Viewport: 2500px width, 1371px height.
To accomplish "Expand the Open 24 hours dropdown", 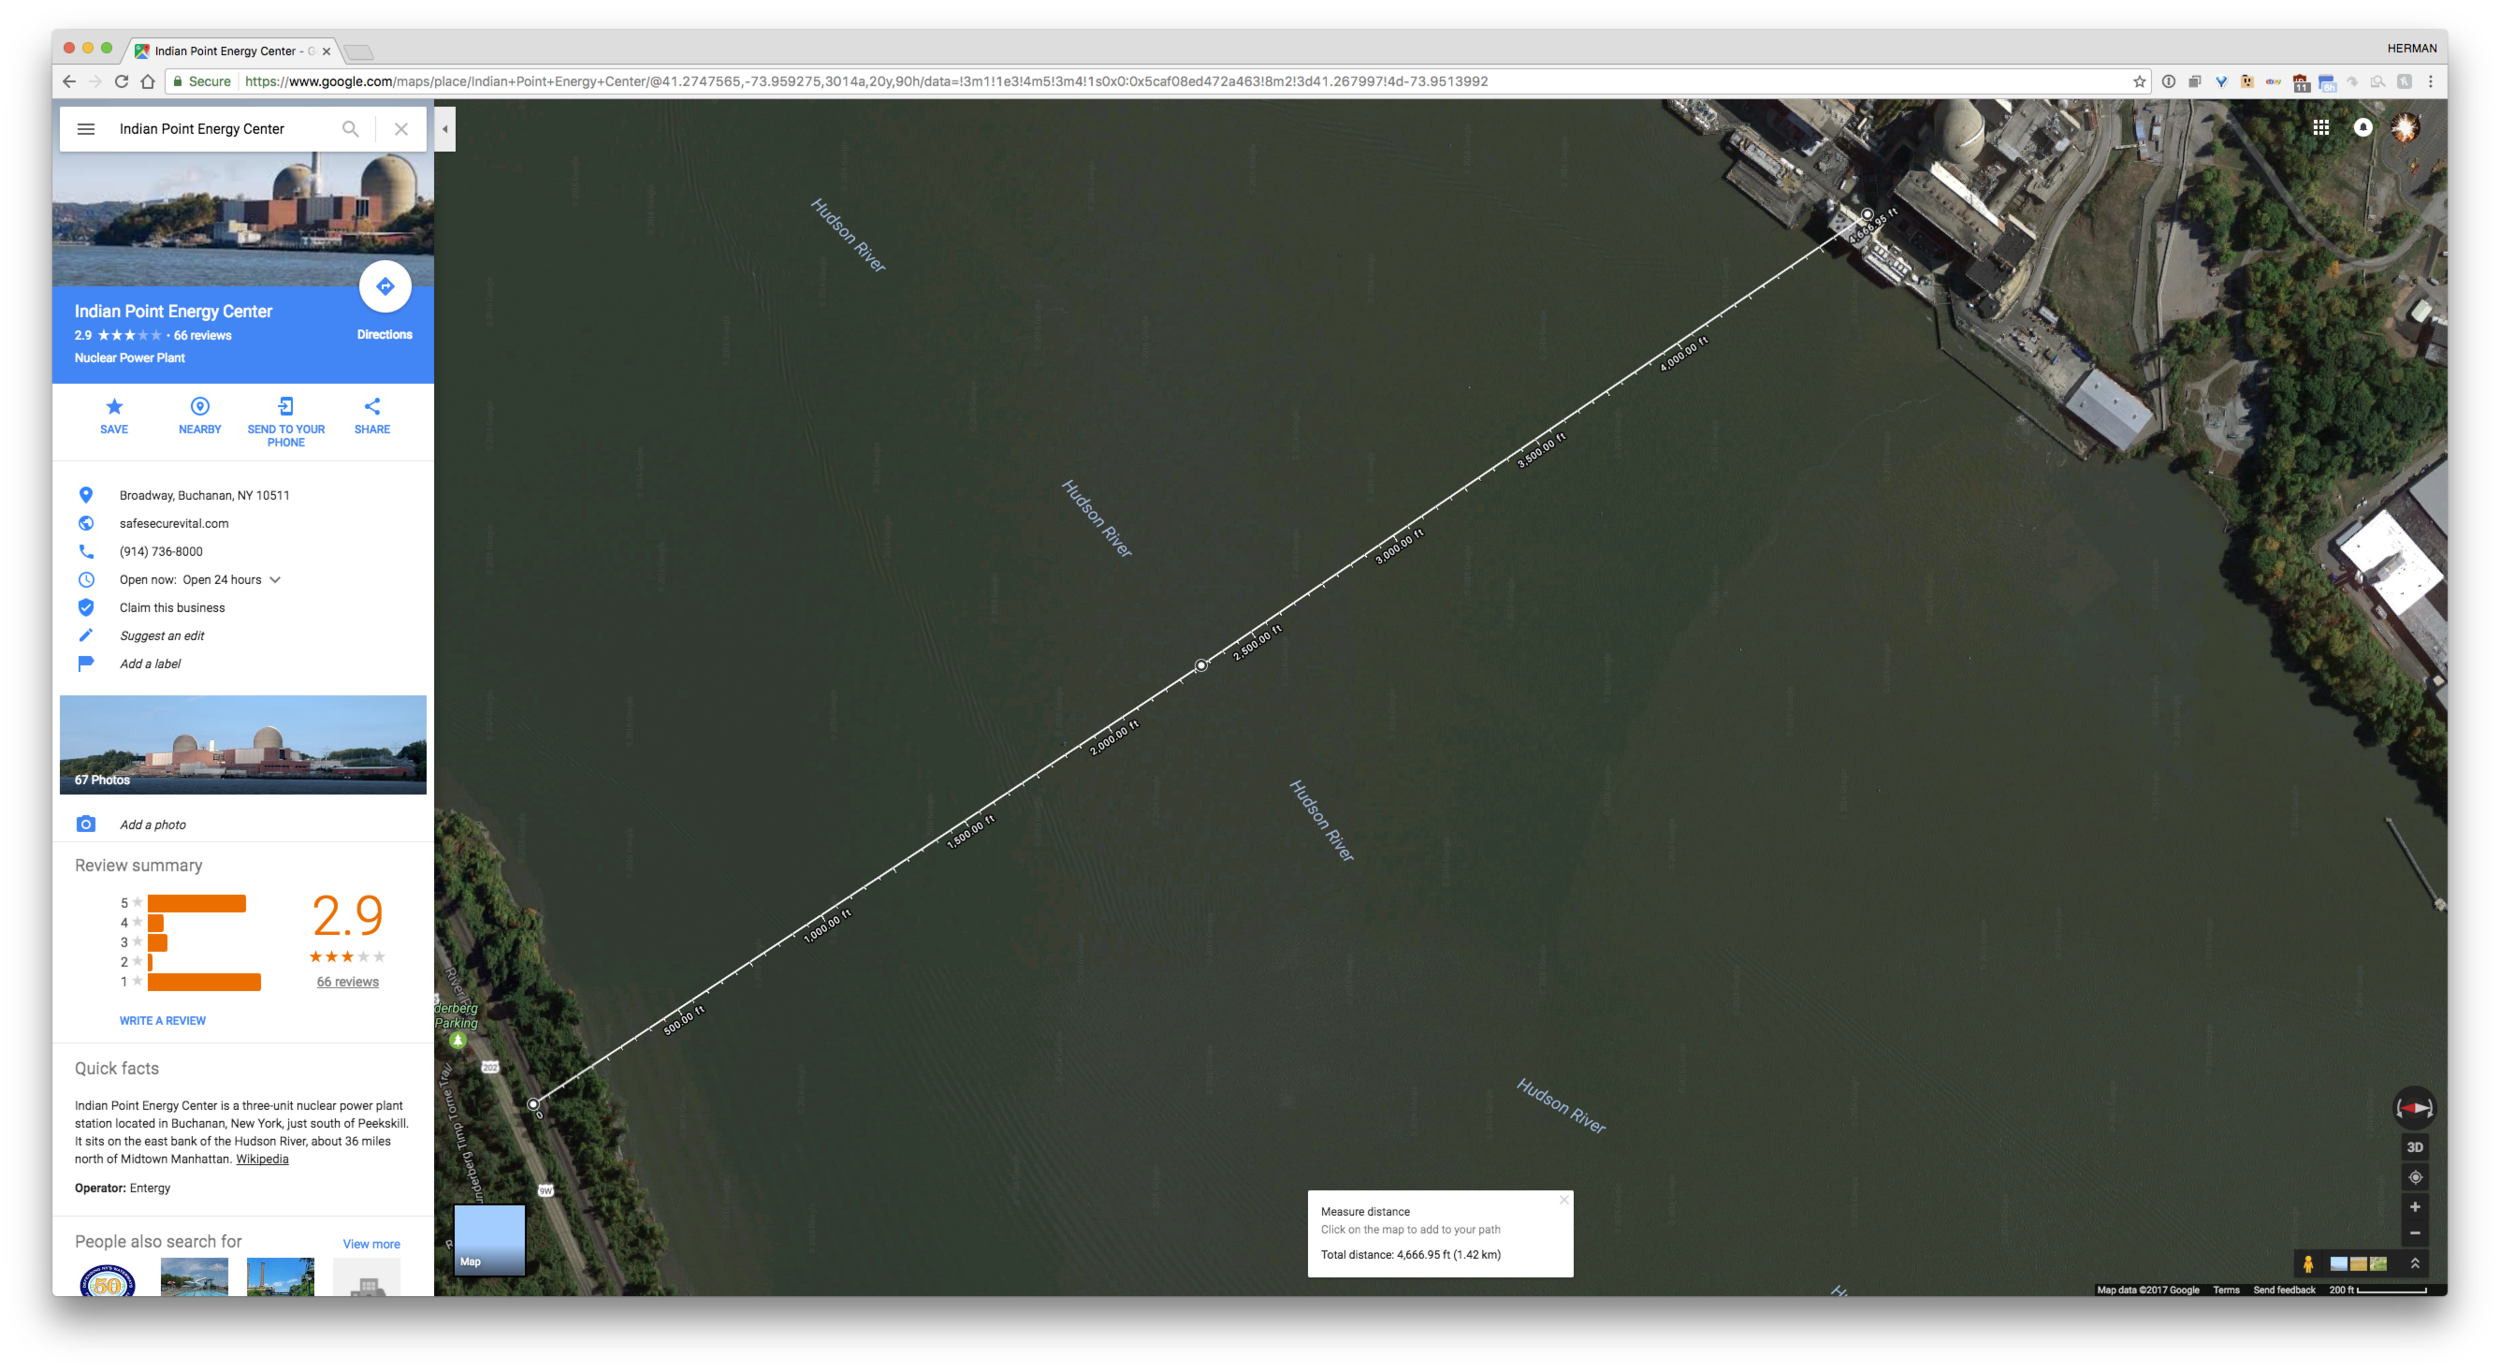I will (275, 580).
